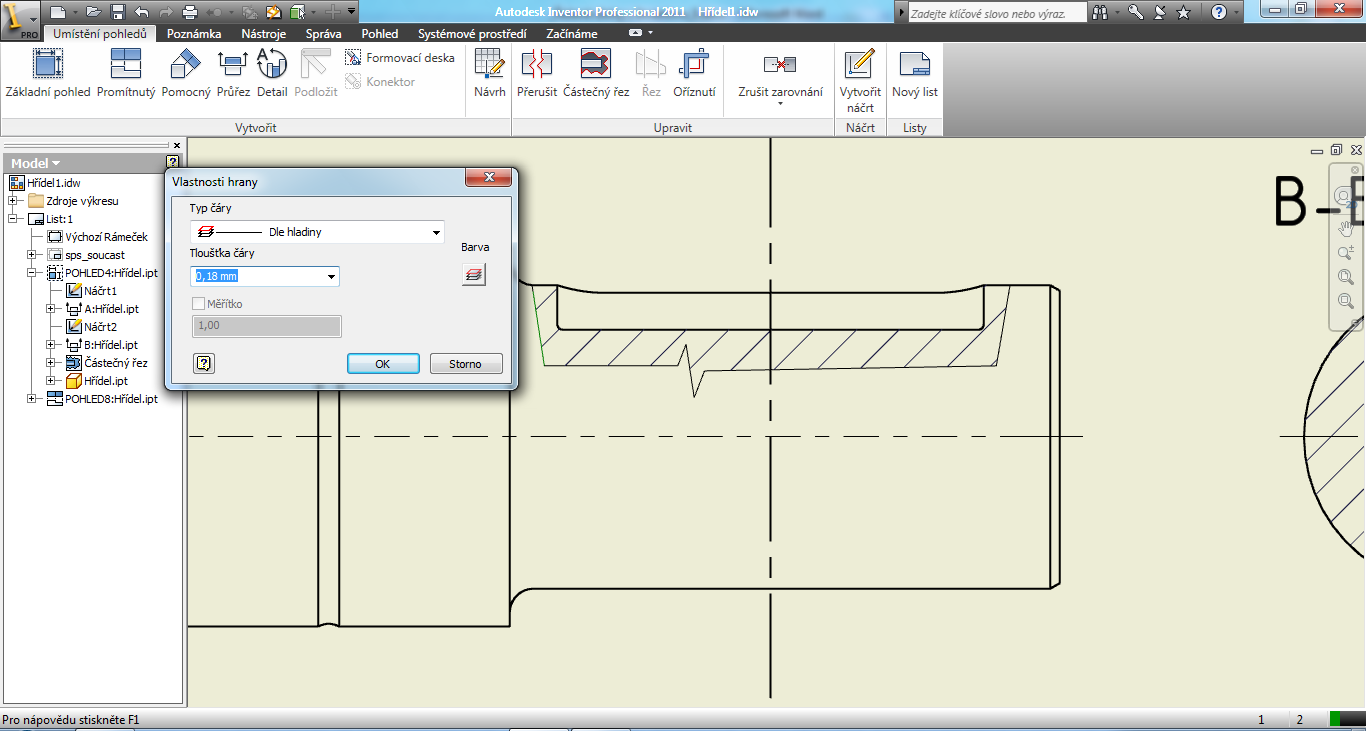Click the Undo arrow icon
This screenshot has height=731, width=1366.
[x=141, y=12]
